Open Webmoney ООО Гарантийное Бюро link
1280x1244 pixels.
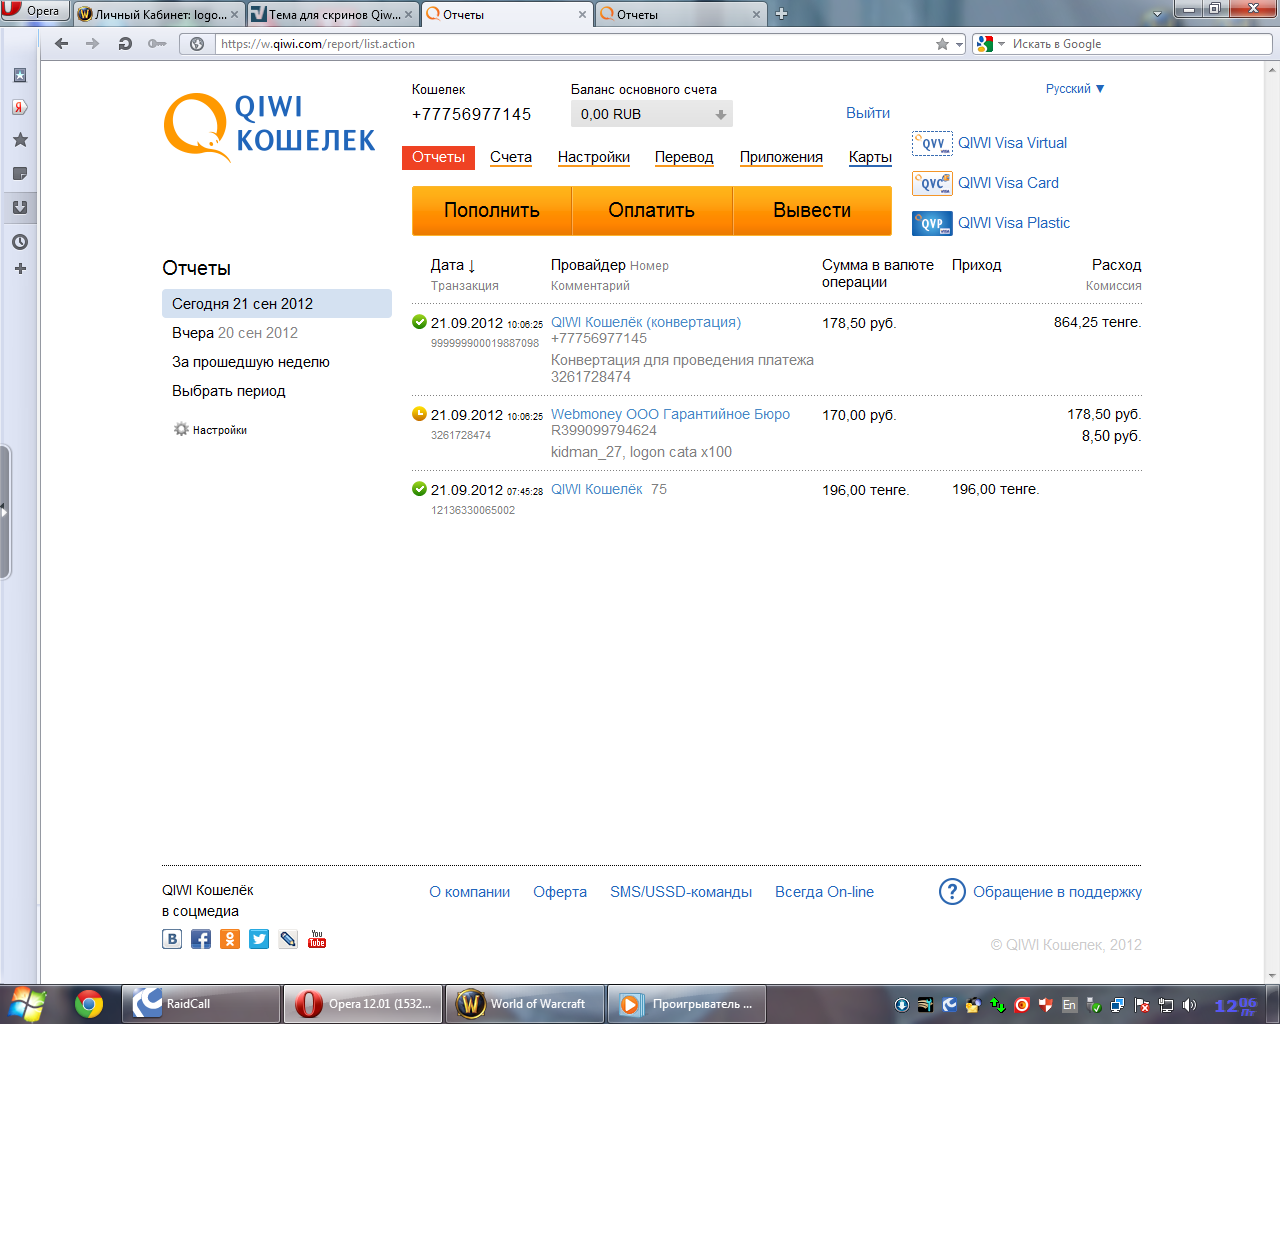coord(670,414)
